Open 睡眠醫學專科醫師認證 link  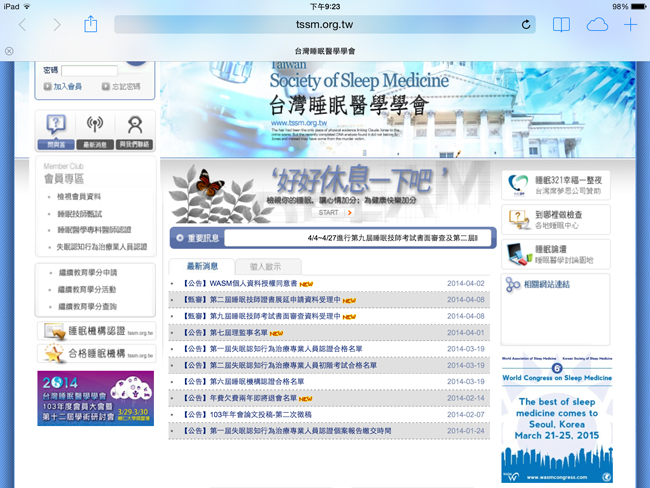coord(94,230)
